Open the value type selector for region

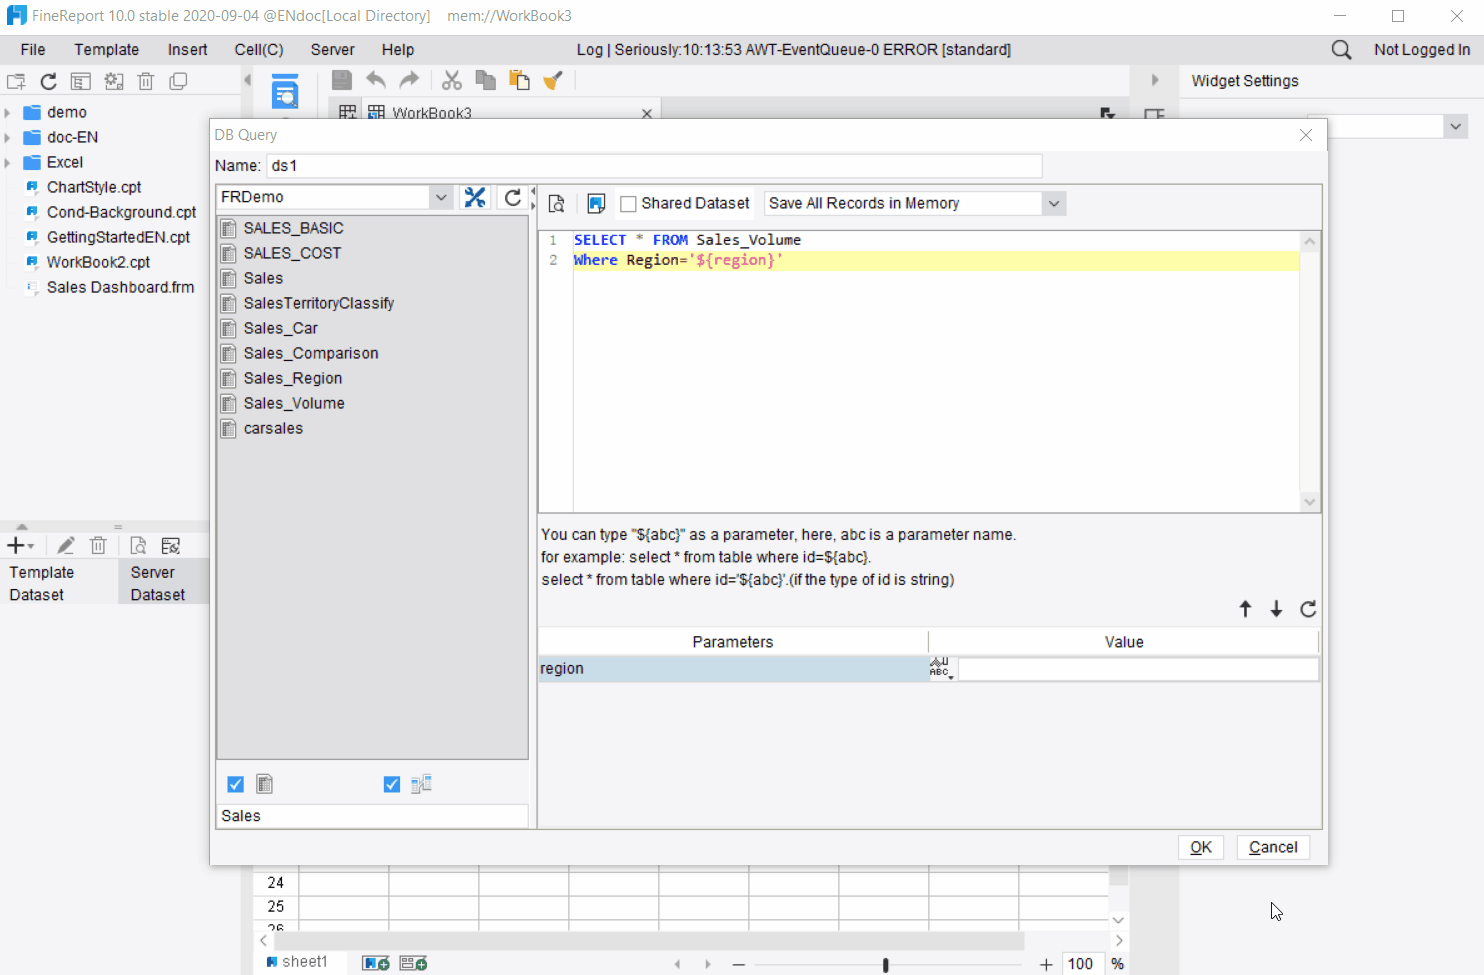pos(941,668)
